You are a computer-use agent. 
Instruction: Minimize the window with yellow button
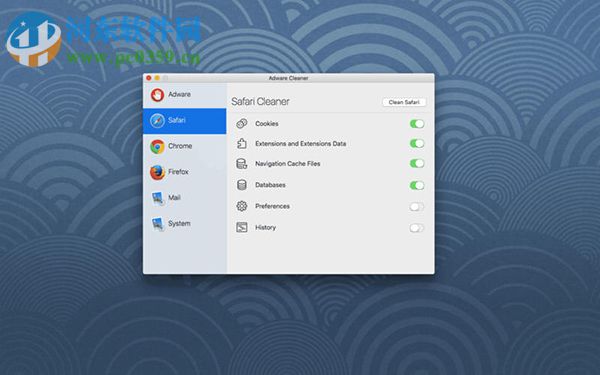(x=157, y=78)
